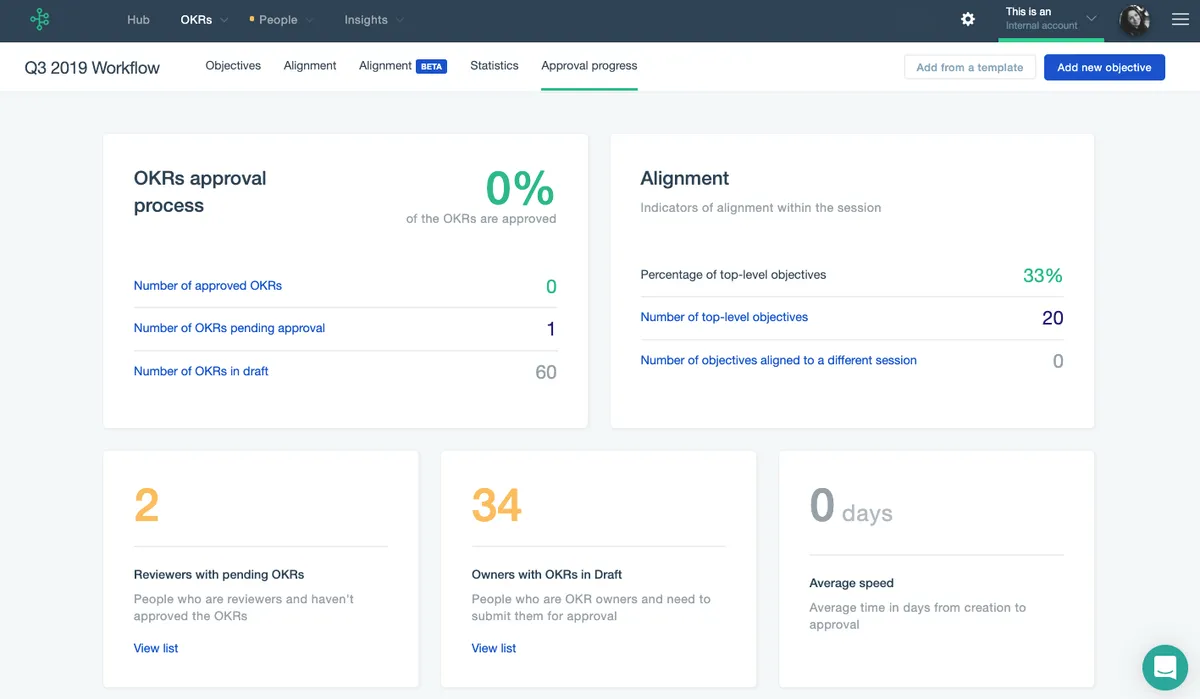Click Add new objective button
The image size is (1200, 699).
[x=1104, y=67]
